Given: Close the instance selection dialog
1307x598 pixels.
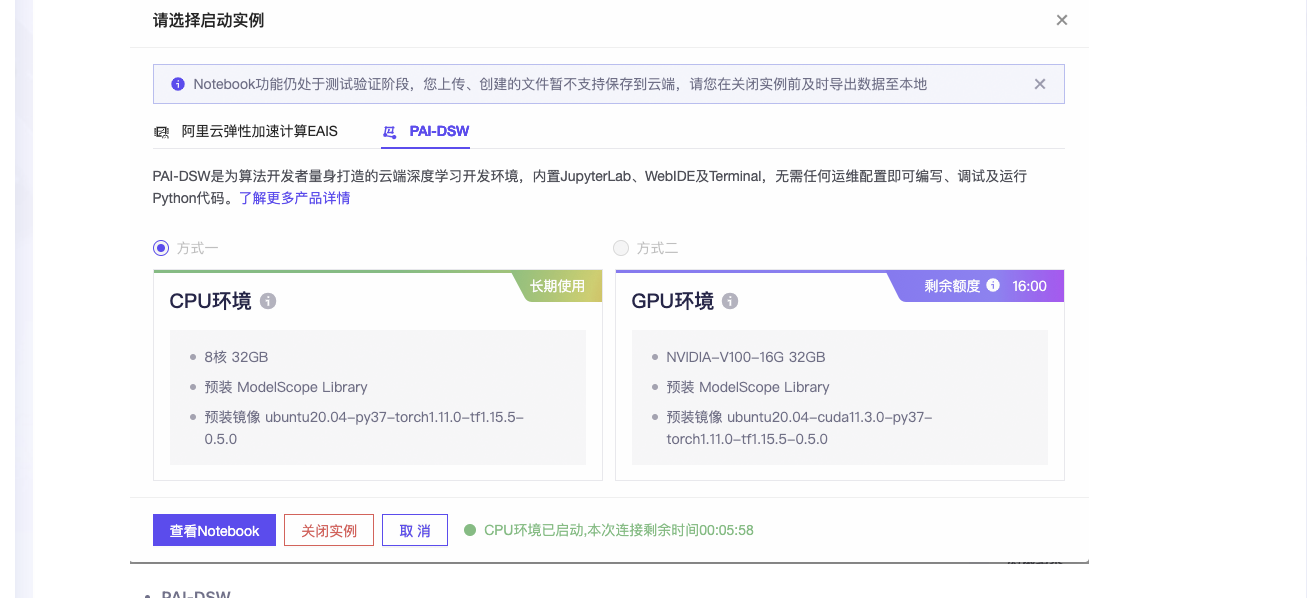Looking at the screenshot, I should 1062,20.
